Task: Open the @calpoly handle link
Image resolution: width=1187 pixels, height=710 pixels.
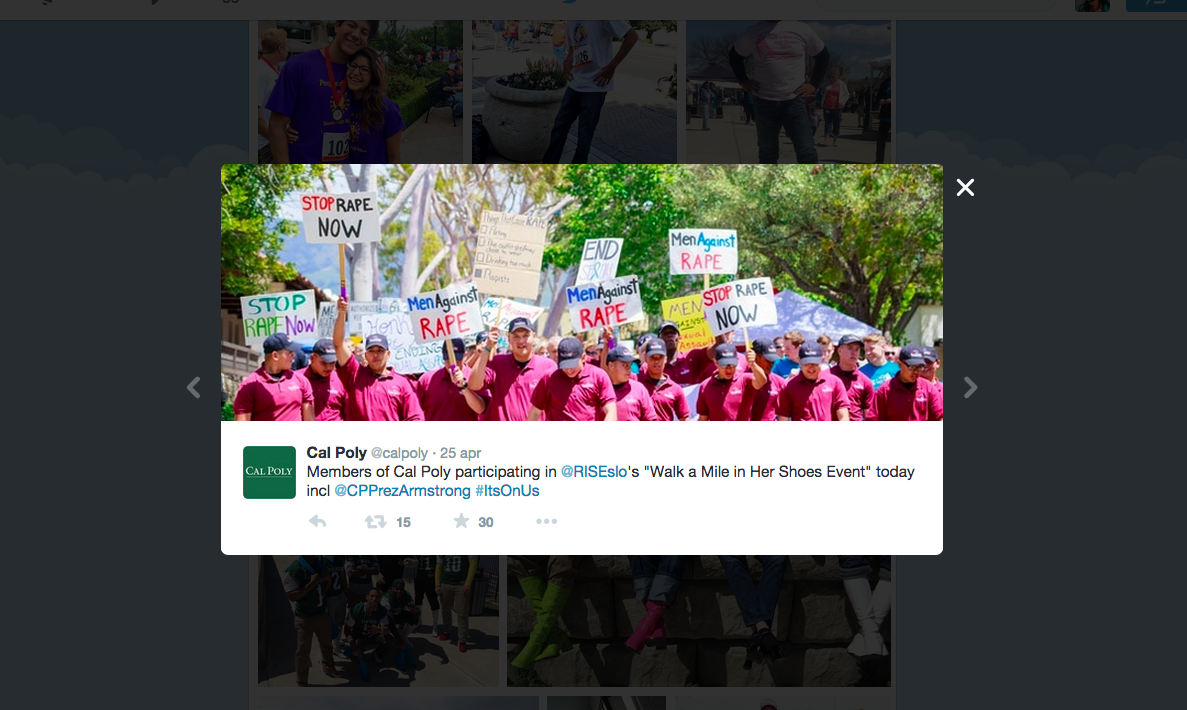Action: point(399,453)
